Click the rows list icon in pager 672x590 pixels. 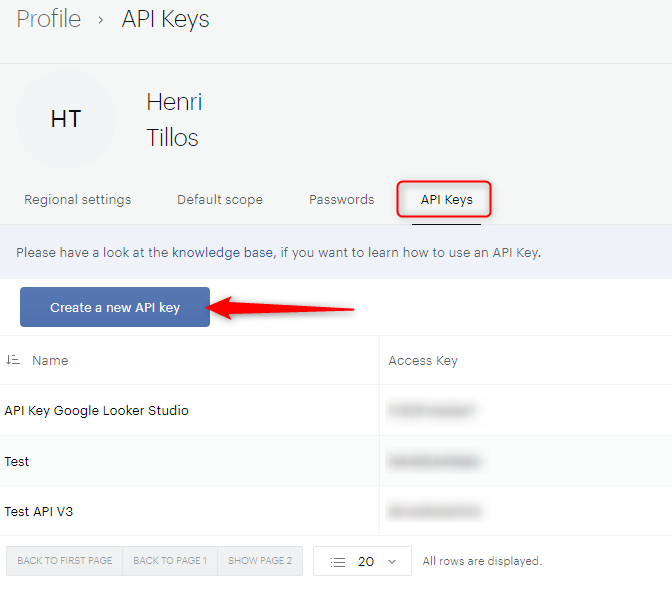[338, 562]
